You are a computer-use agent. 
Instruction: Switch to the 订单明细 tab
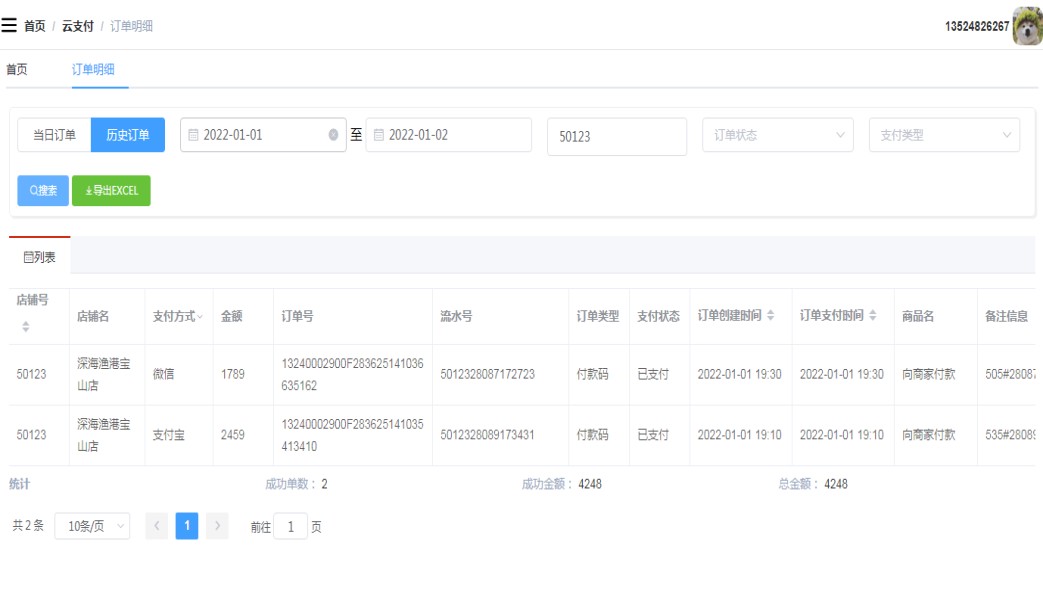(x=93, y=70)
